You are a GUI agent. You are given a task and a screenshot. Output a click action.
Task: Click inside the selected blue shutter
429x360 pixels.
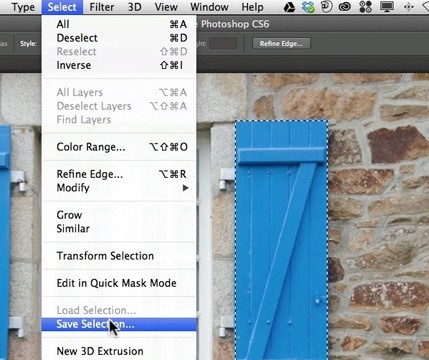click(x=282, y=240)
